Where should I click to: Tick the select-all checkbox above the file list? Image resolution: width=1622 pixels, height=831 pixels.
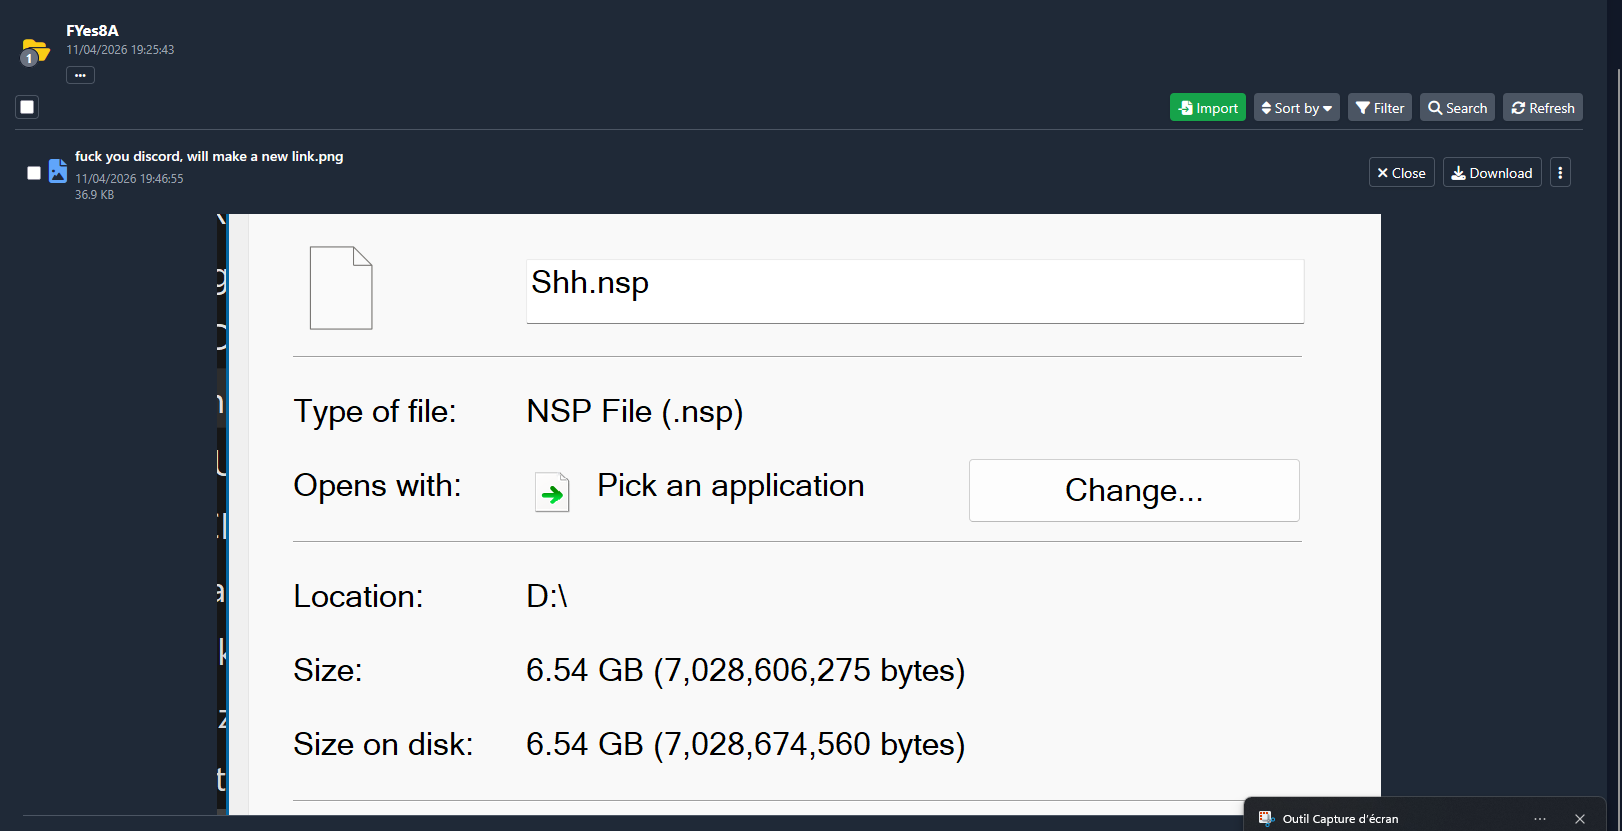point(27,107)
